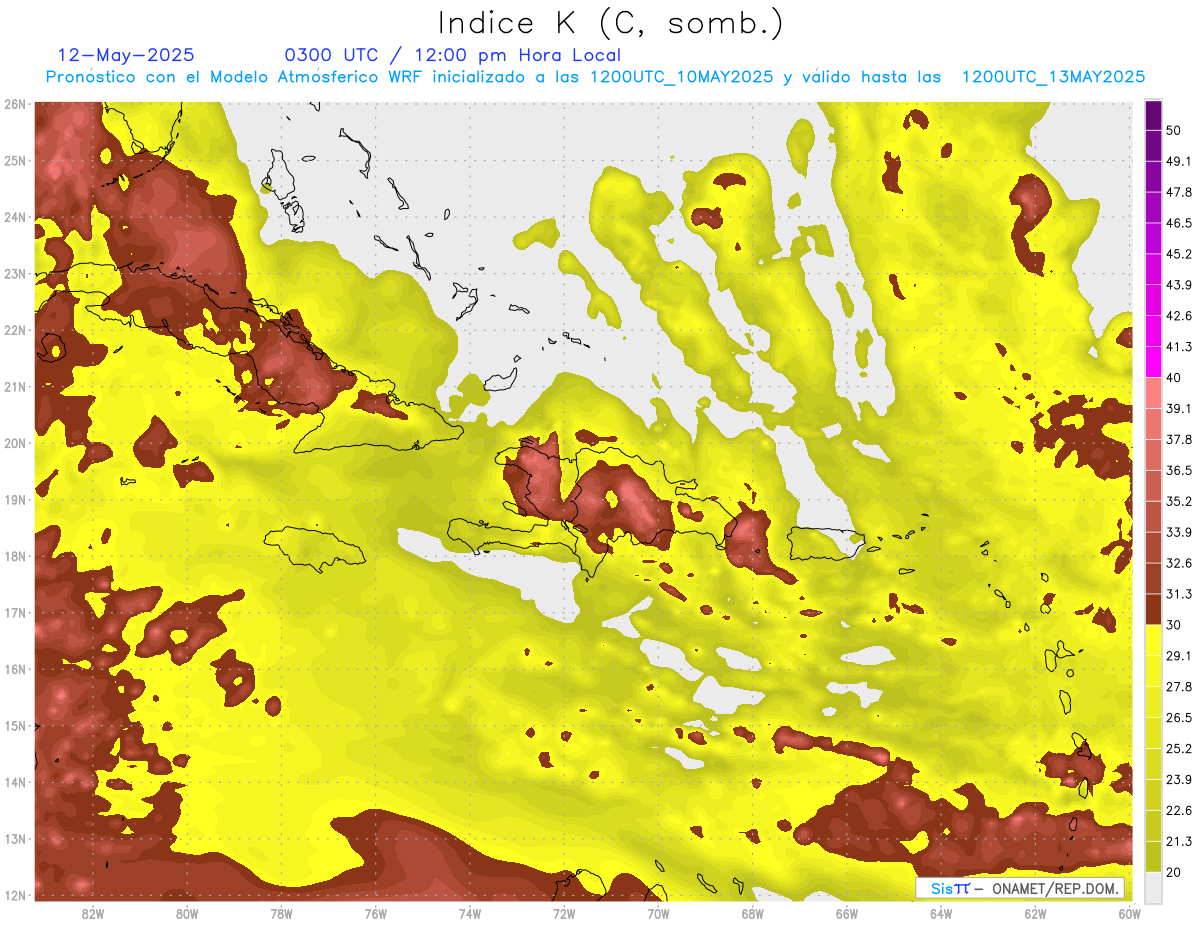Click the colorbar value "33.9"
Screen dimensions: 1200x927
point(1178,532)
